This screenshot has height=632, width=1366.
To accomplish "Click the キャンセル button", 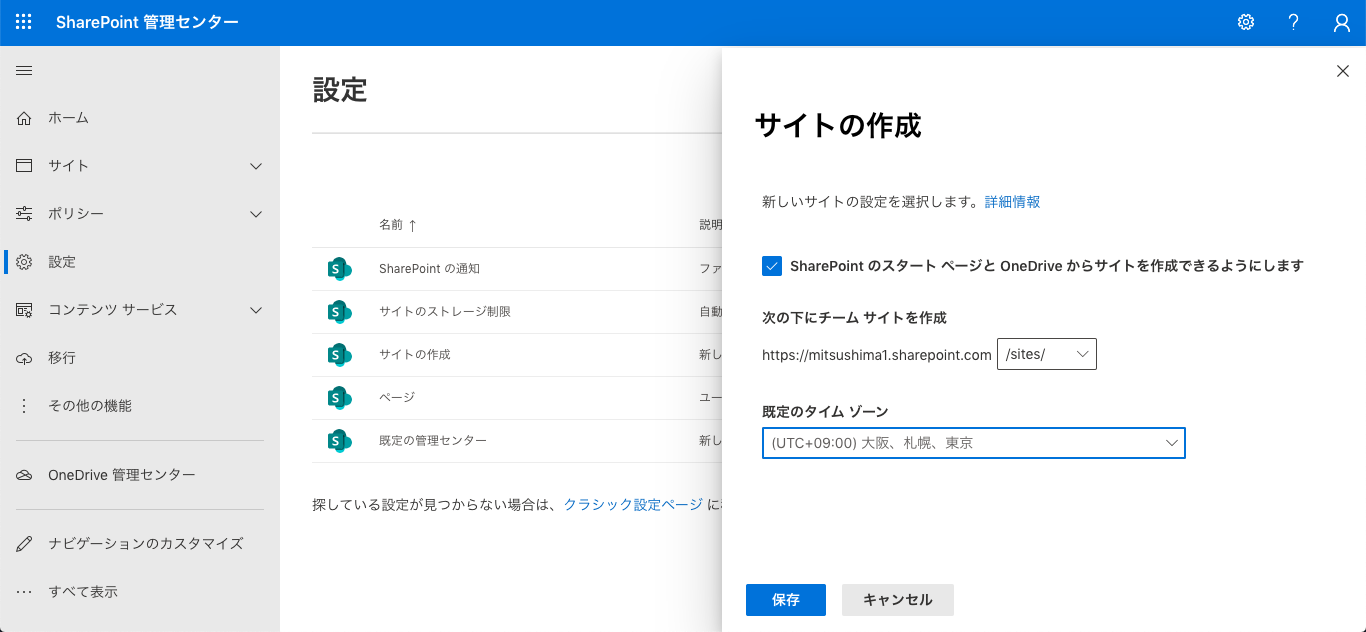I will 898,600.
